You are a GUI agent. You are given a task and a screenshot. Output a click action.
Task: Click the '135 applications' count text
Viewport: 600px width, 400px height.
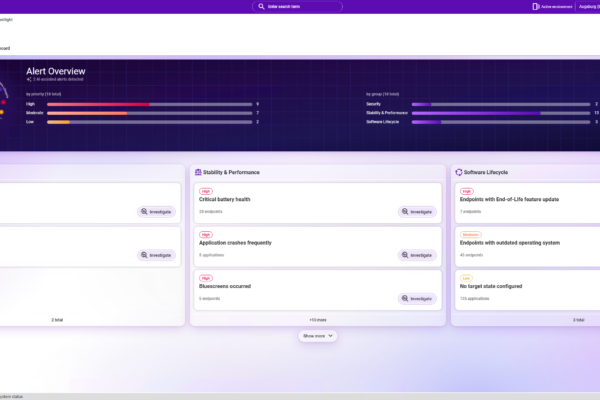click(x=474, y=299)
